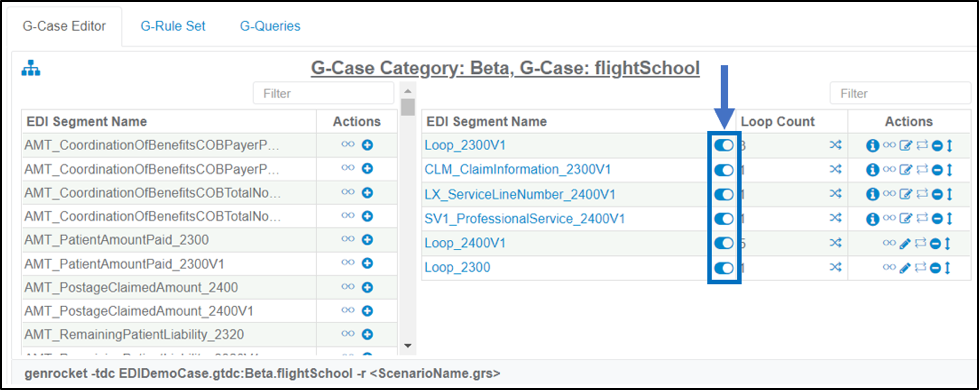Click the right-side Filter input field
Image resolution: width=979 pixels, height=390 pixels.
point(900,94)
